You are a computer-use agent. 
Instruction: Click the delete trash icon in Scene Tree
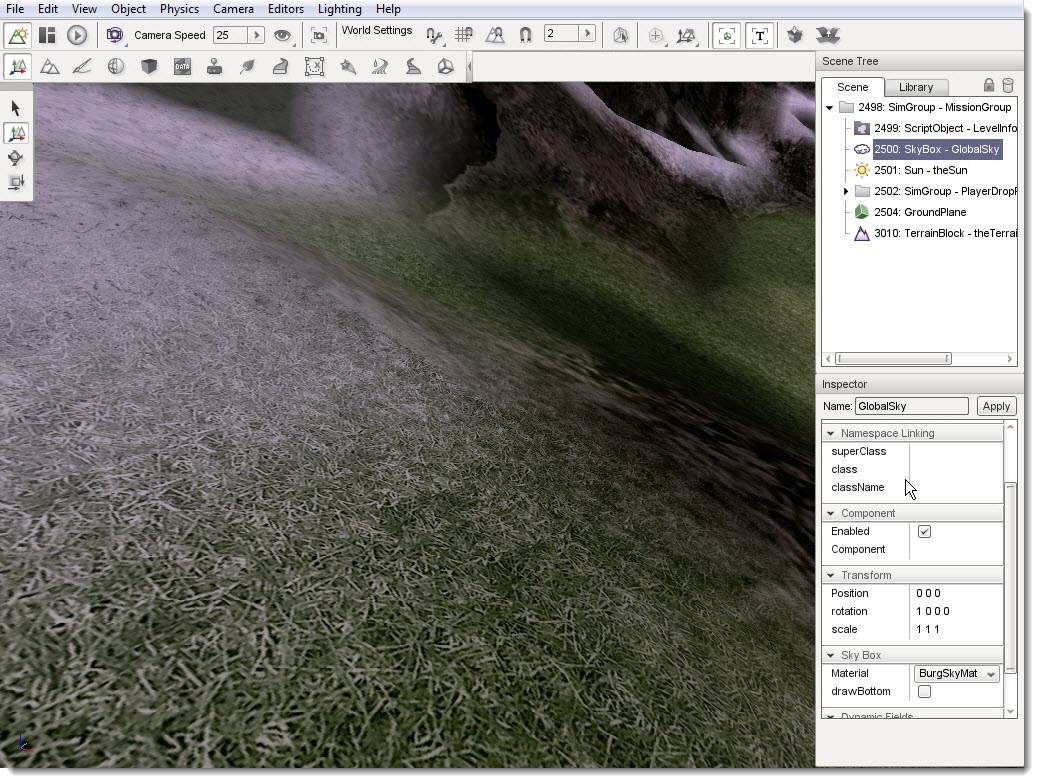[x=1008, y=86]
